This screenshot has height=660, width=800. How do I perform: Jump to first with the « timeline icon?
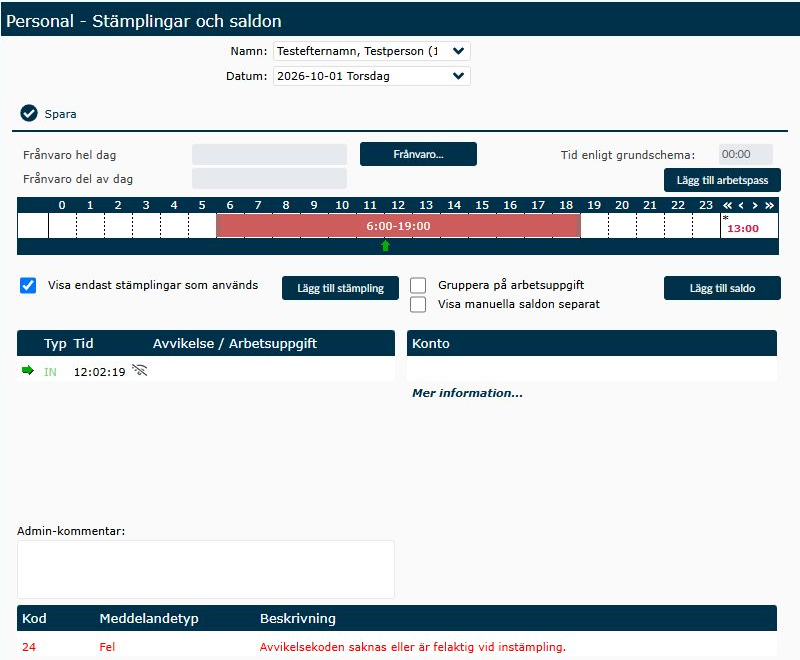pyautogui.click(x=727, y=205)
